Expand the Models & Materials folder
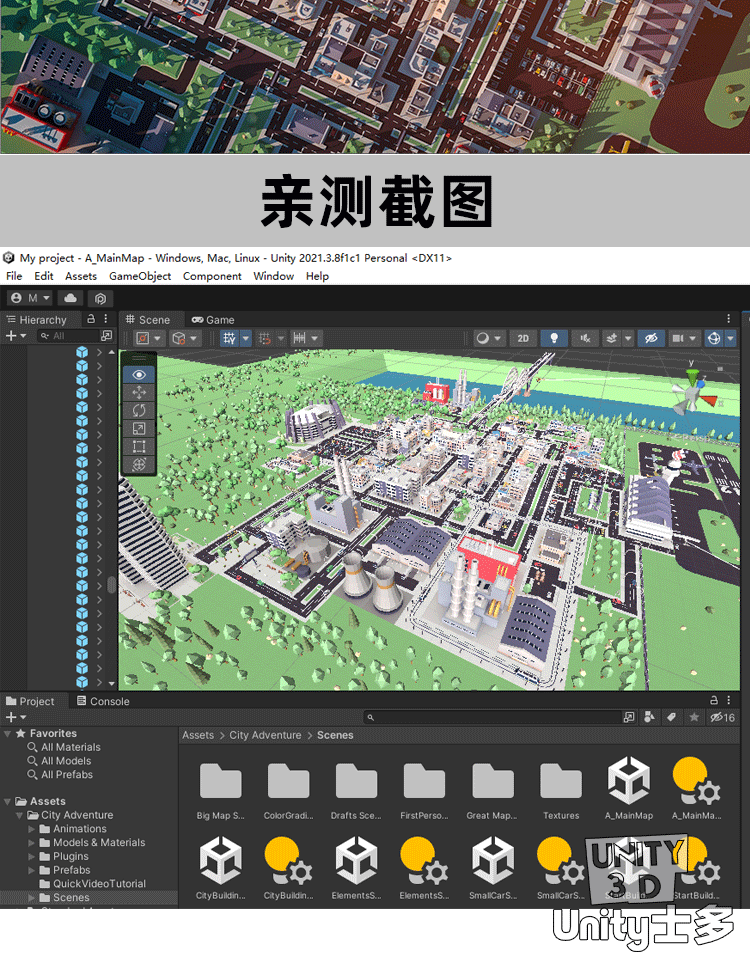The height and width of the screenshot is (960, 750). tap(32, 843)
